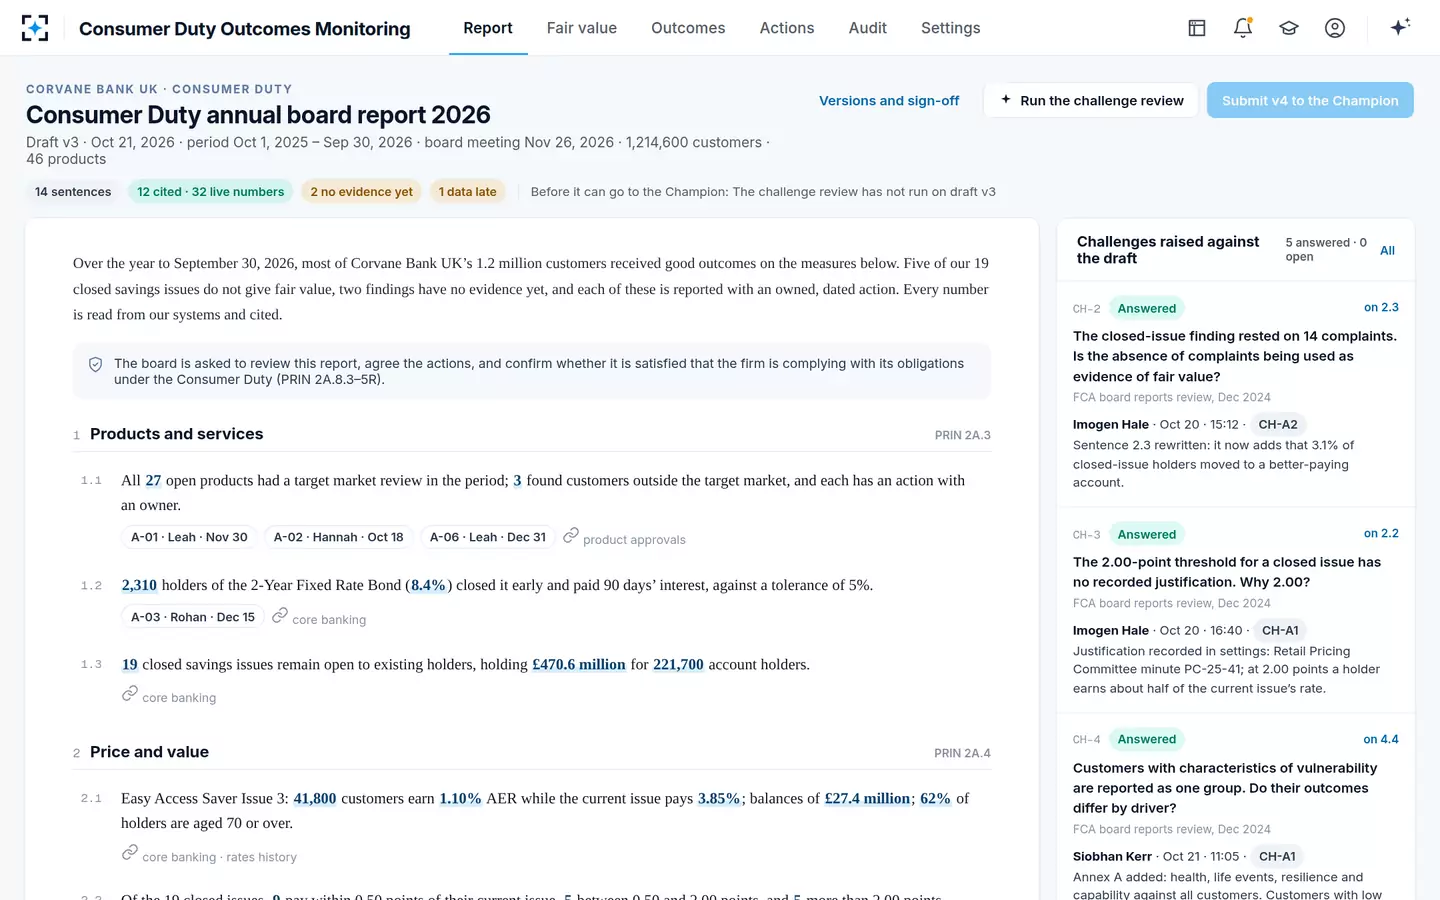
Task: Run the challenge review
Action: pos(1091,100)
